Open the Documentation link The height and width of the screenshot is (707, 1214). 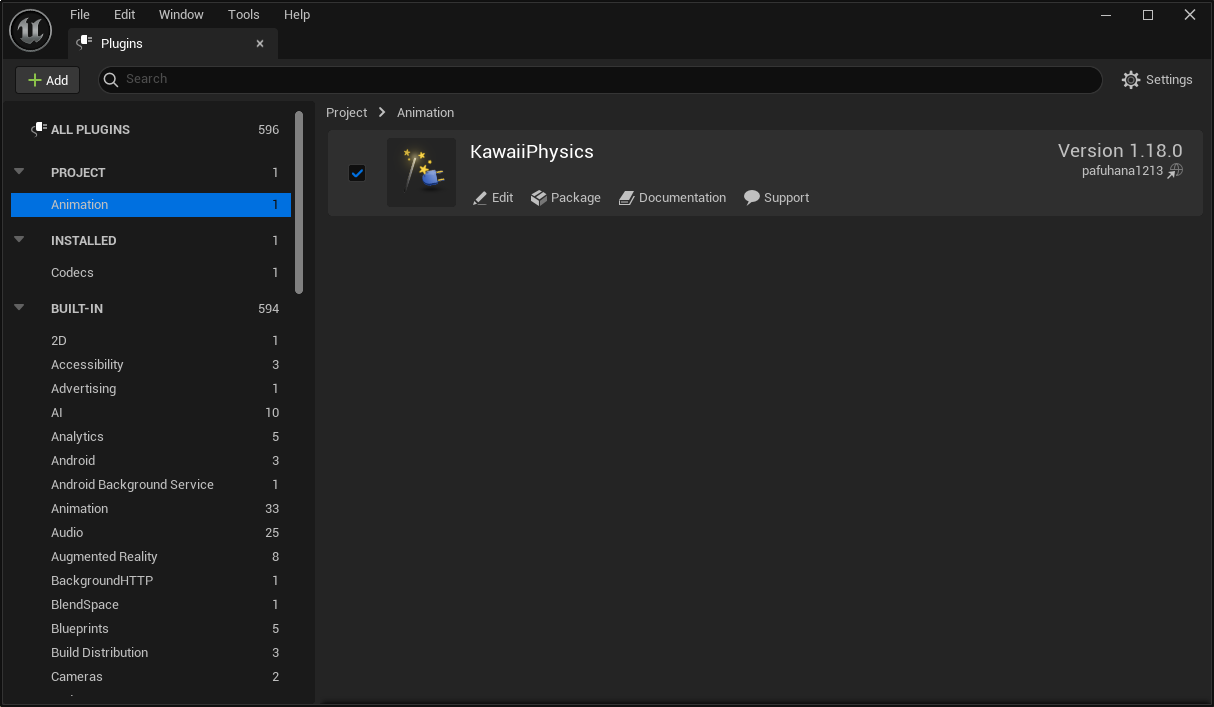673,198
